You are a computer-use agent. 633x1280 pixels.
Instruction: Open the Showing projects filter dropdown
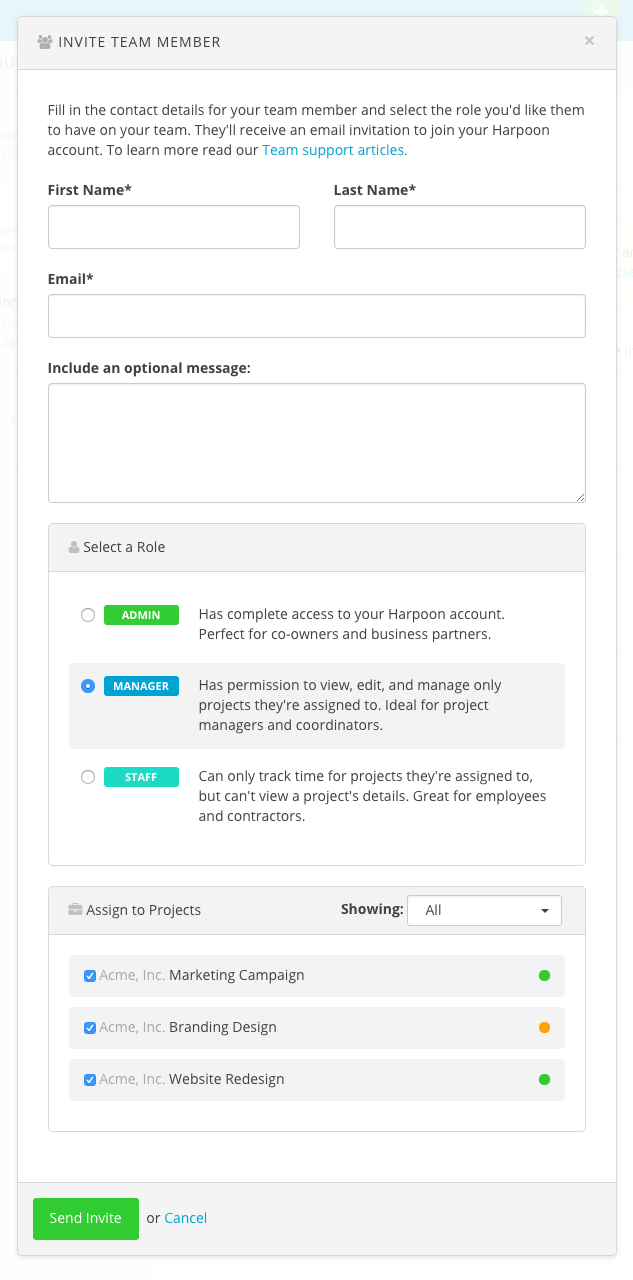(x=484, y=910)
